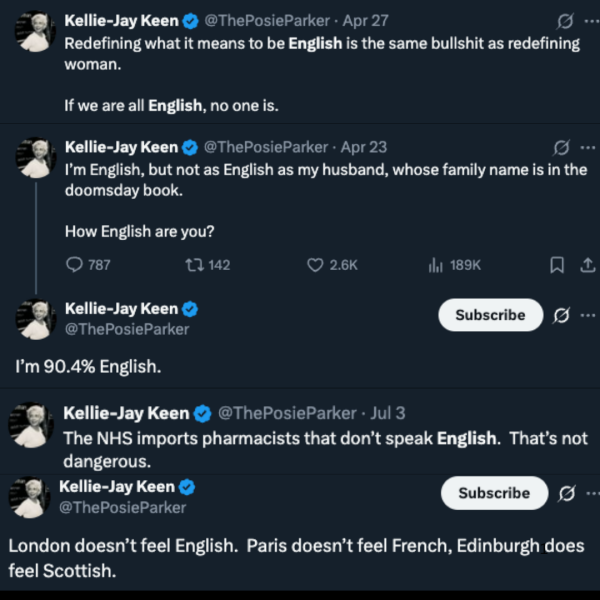Open view analytics showing 189K
This screenshot has width=600, height=600.
click(436, 265)
